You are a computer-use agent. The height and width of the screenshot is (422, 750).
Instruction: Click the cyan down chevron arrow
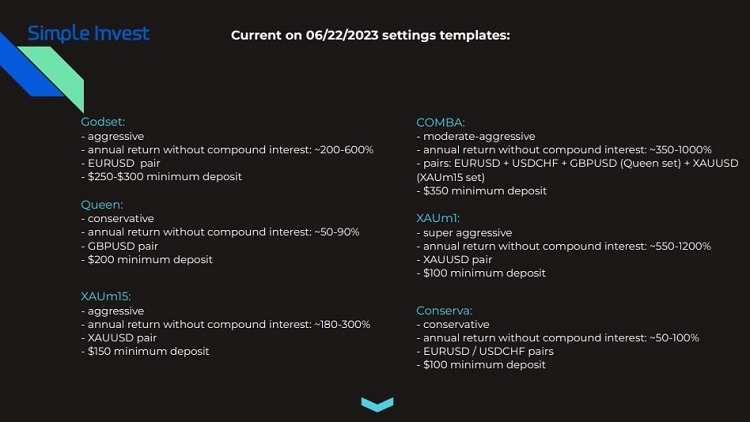[x=377, y=404]
